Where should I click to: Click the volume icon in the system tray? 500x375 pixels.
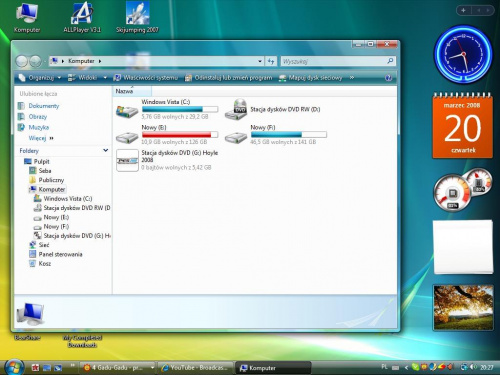(x=473, y=367)
